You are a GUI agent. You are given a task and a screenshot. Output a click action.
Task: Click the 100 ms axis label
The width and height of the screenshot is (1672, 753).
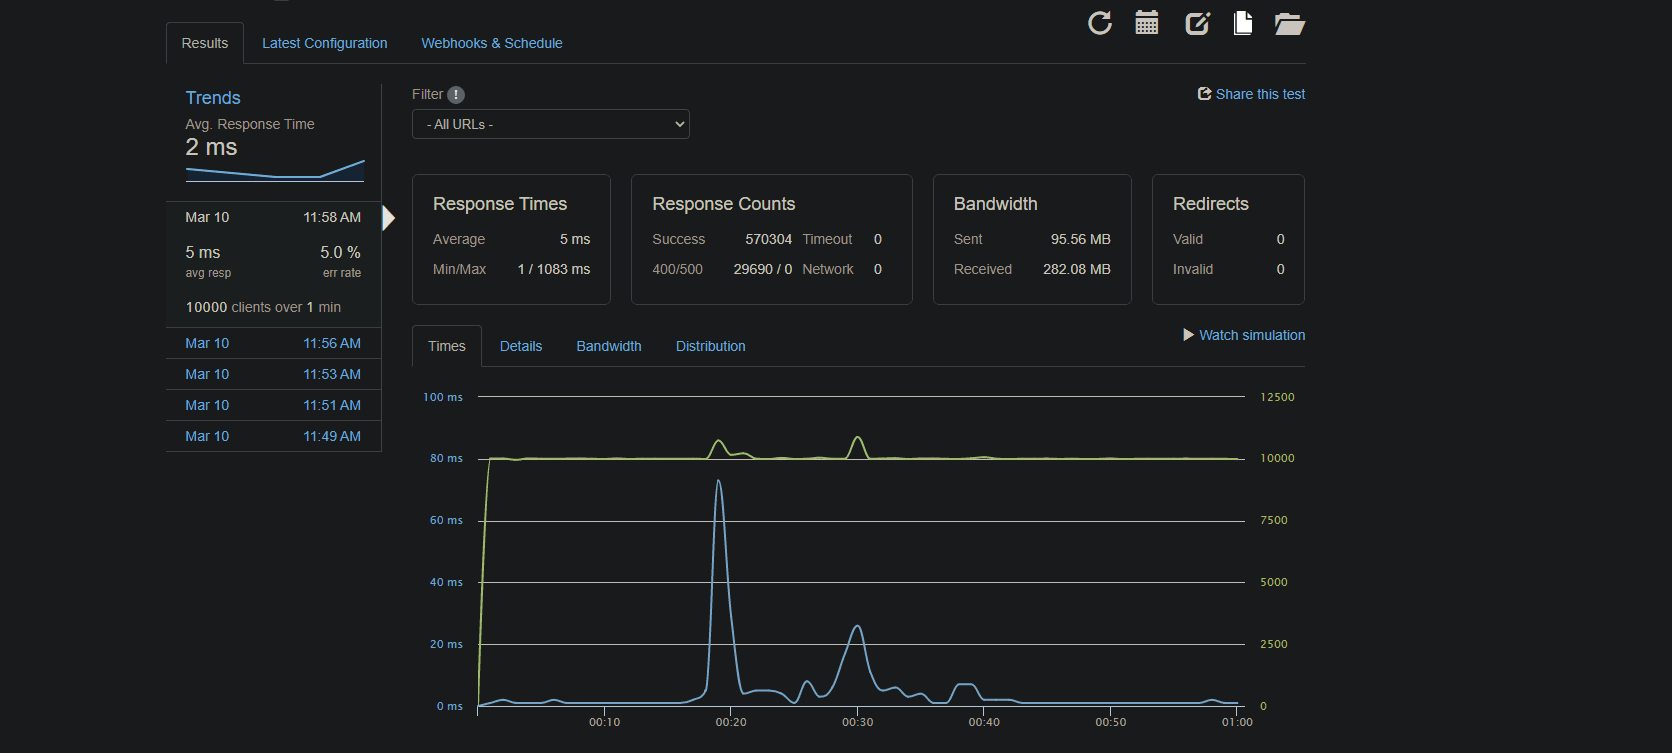[x=443, y=397]
